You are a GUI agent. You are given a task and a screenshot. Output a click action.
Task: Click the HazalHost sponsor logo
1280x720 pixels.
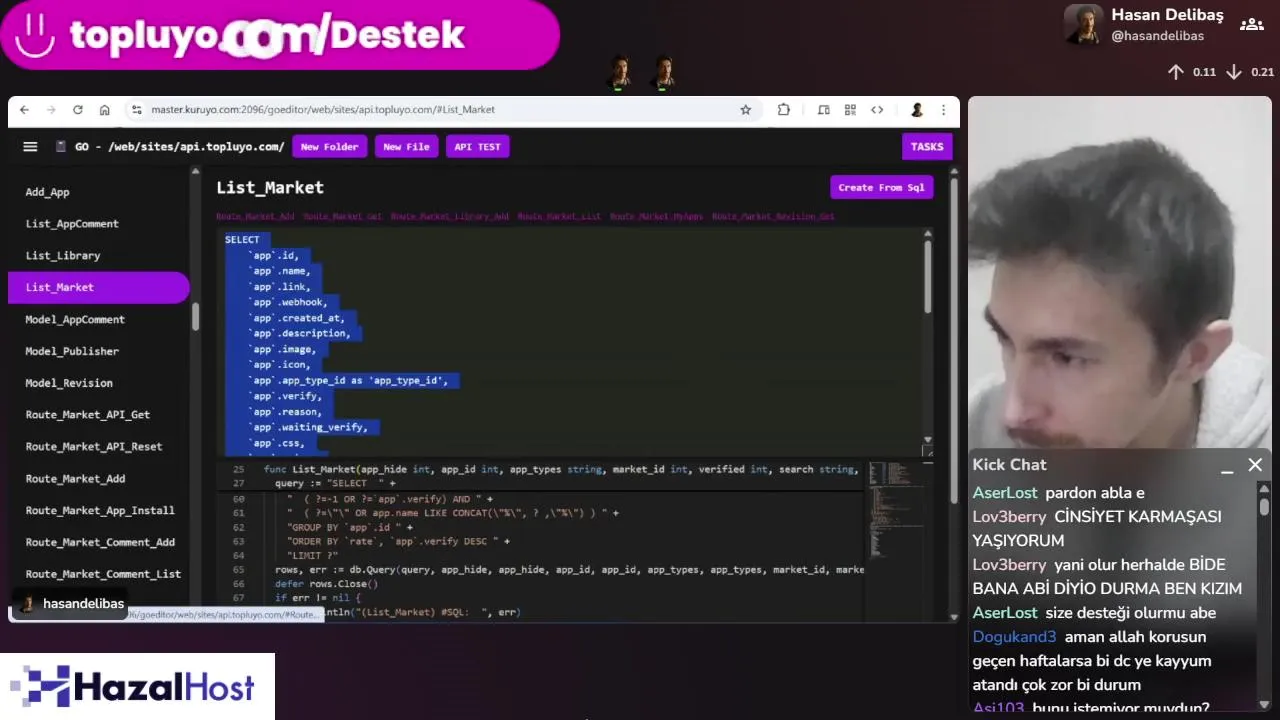[x=137, y=687]
